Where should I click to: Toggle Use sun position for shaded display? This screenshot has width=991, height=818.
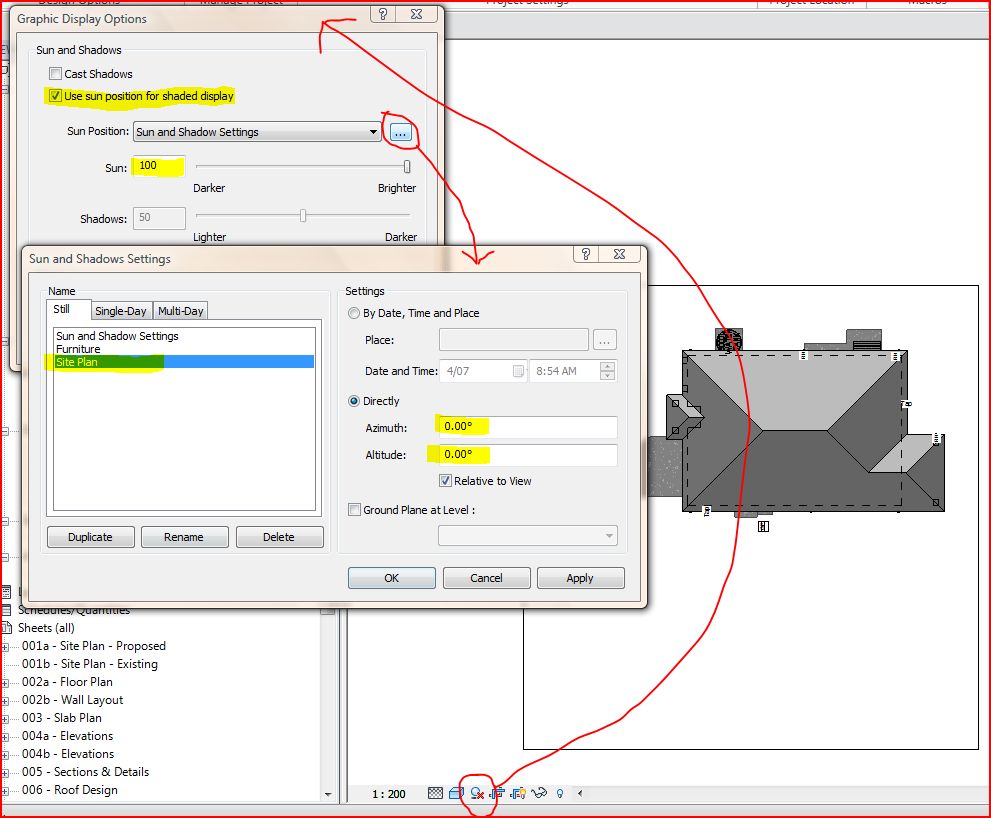point(56,96)
